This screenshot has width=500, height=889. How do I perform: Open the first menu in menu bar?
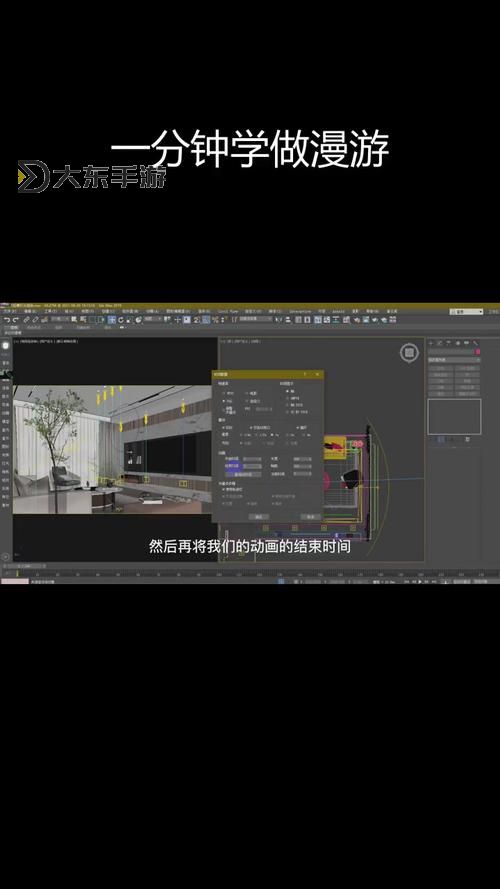click(8, 311)
